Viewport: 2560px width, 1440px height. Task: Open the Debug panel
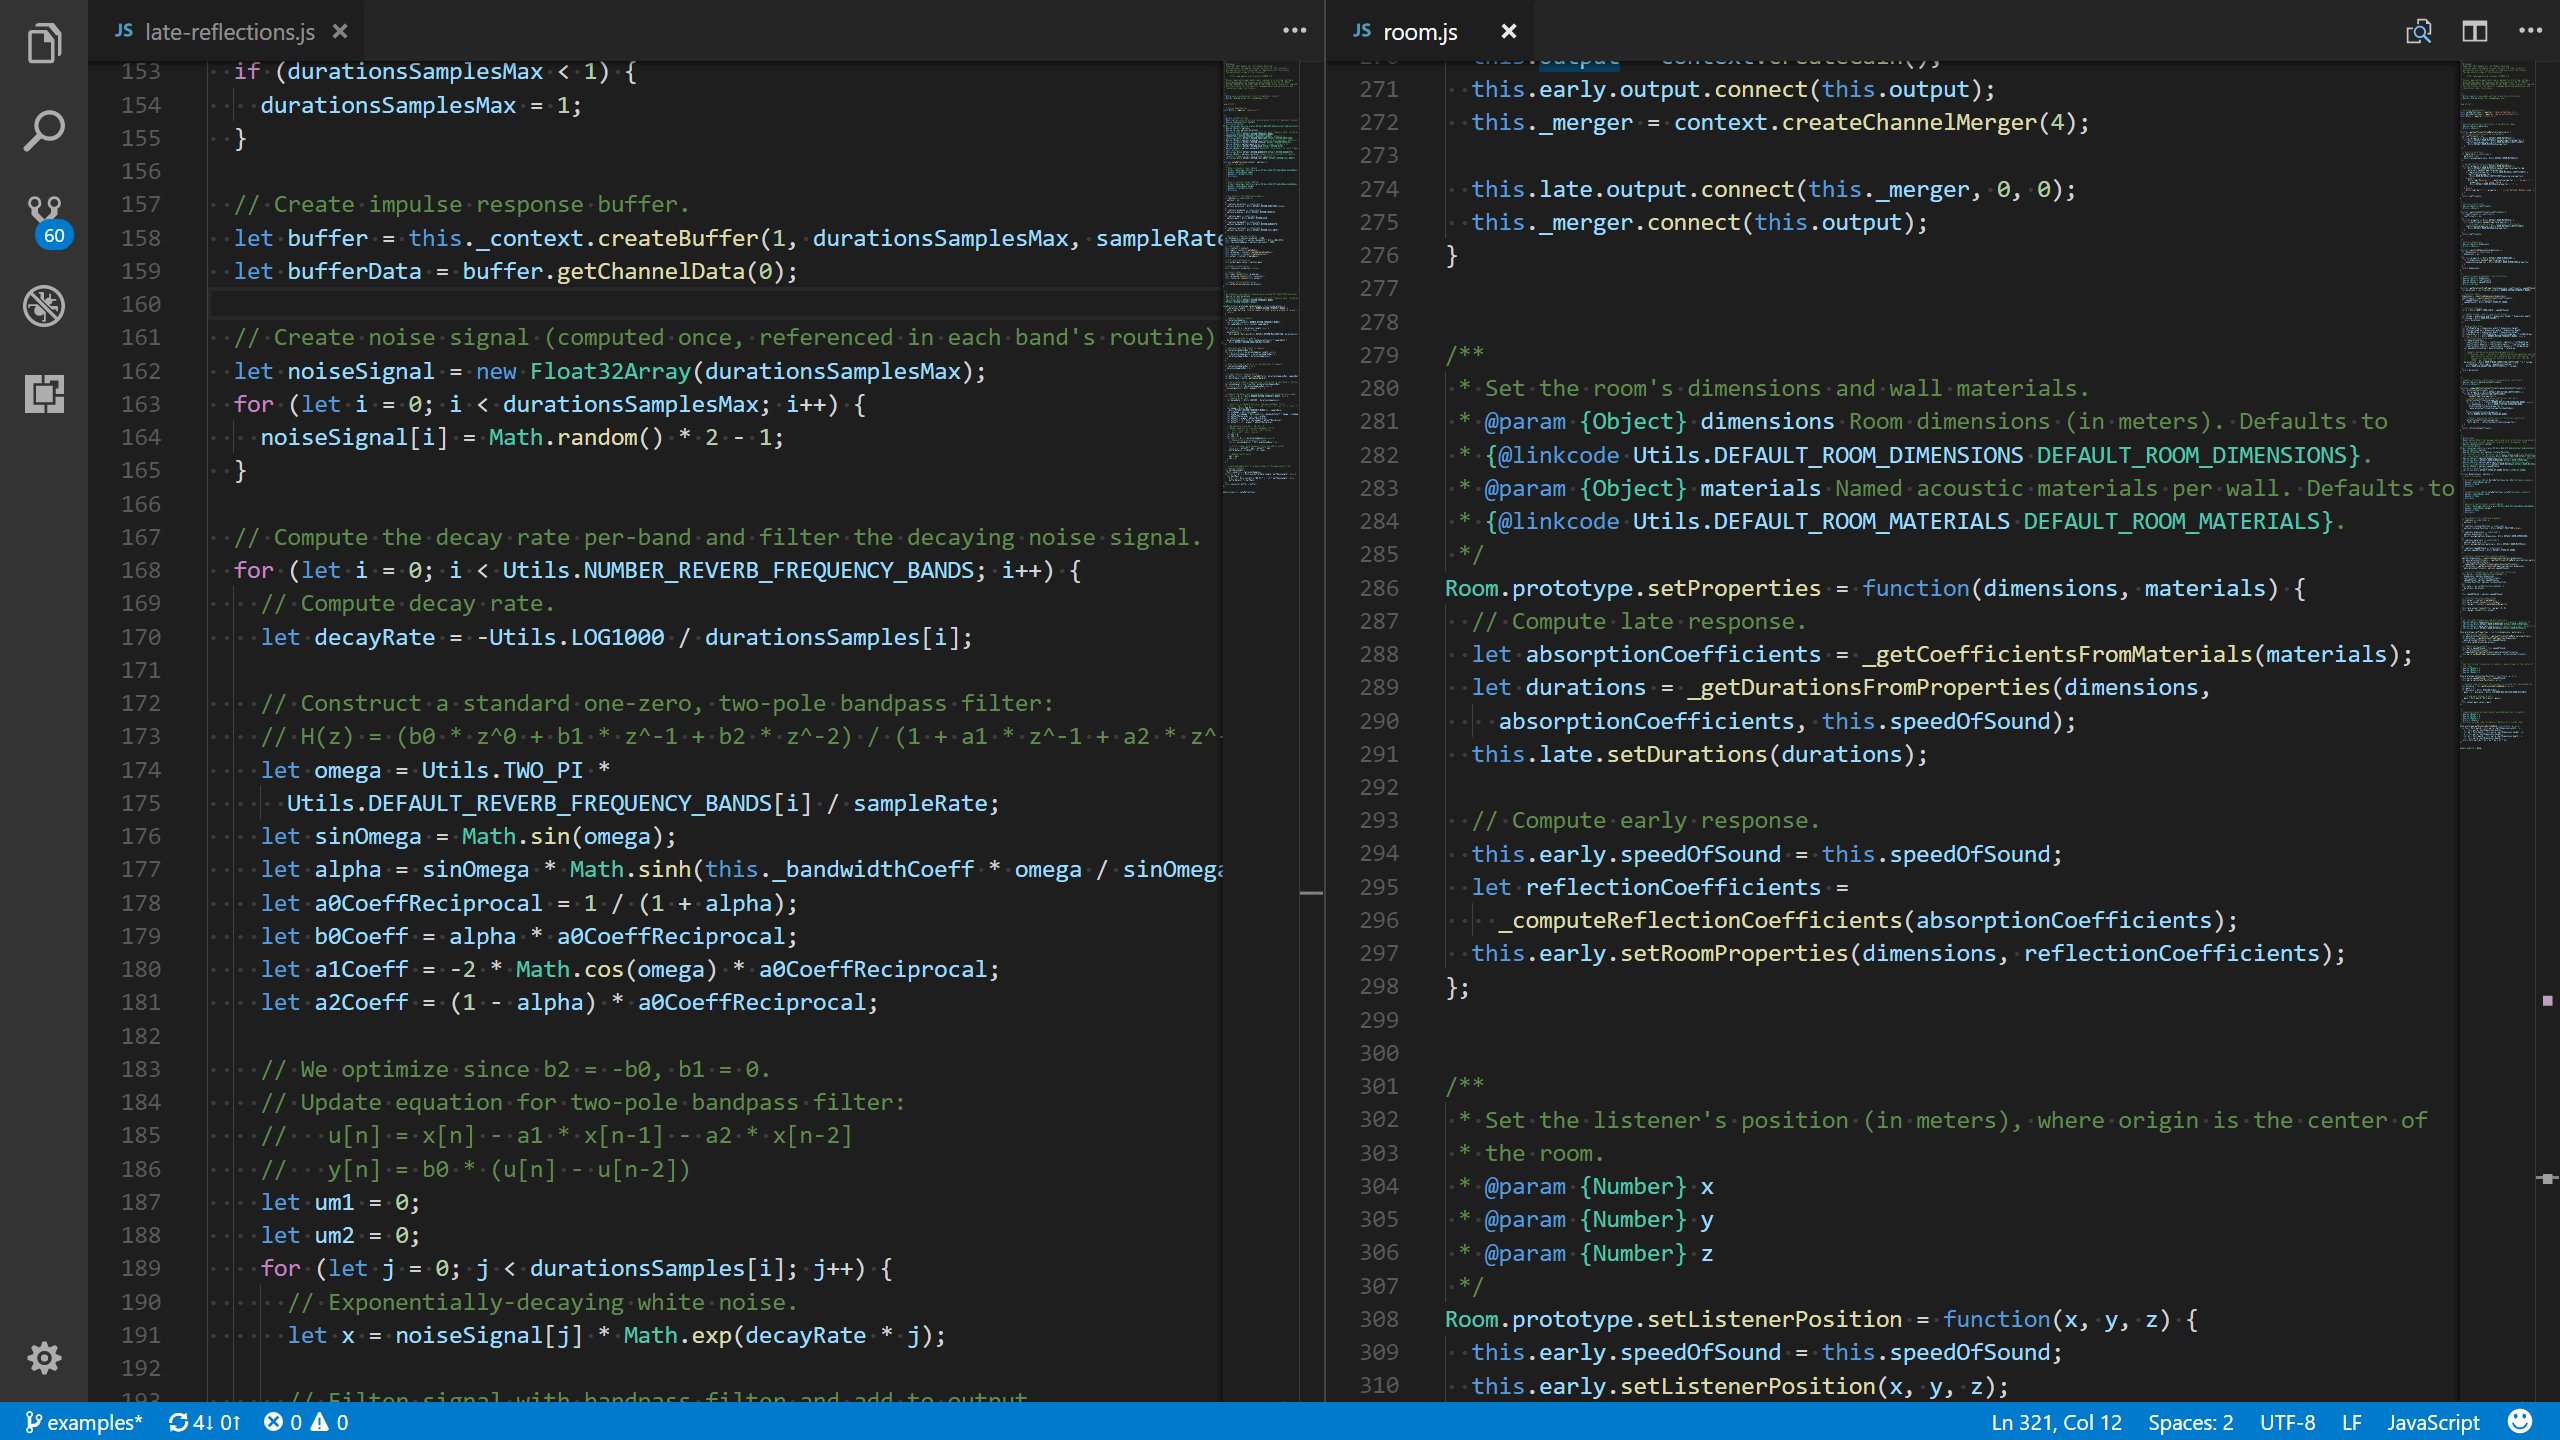(x=44, y=306)
